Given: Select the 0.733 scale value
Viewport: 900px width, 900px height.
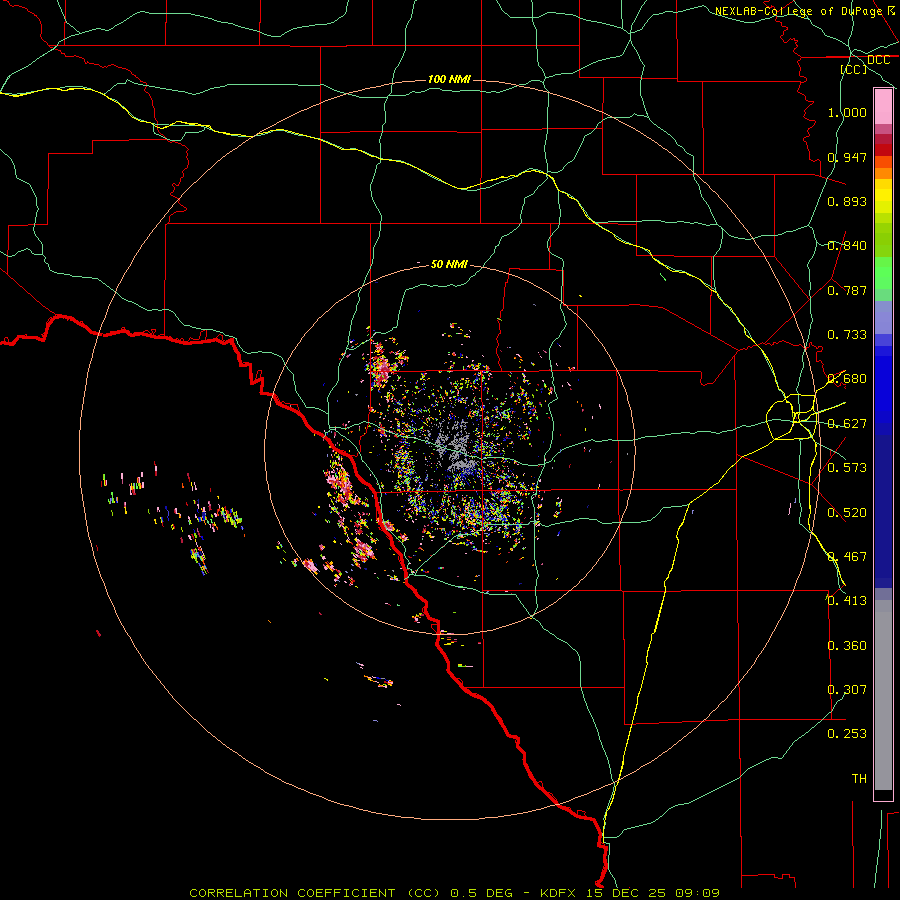Looking at the screenshot, I should coord(847,335).
